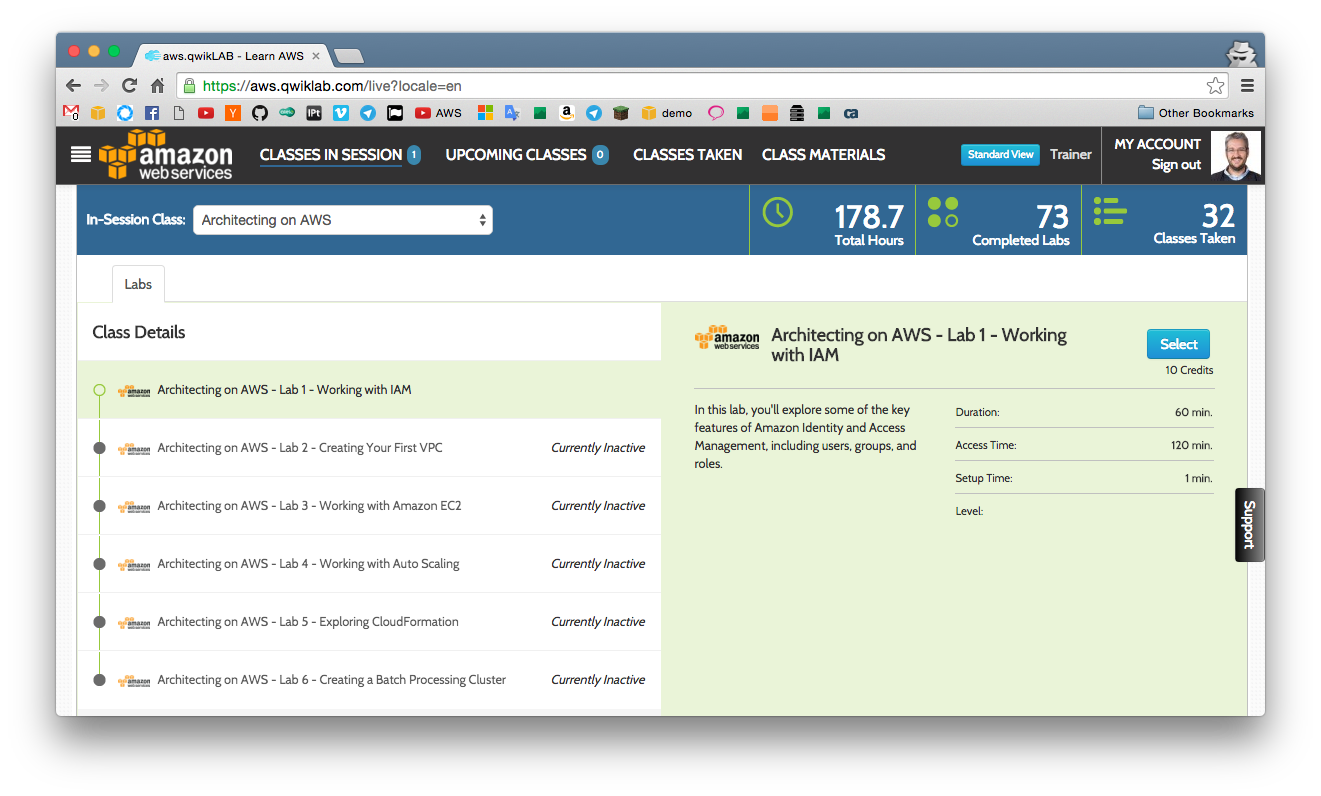Viewport: 1321px width, 796px height.
Task: Go to the browser home page
Action: click(157, 86)
